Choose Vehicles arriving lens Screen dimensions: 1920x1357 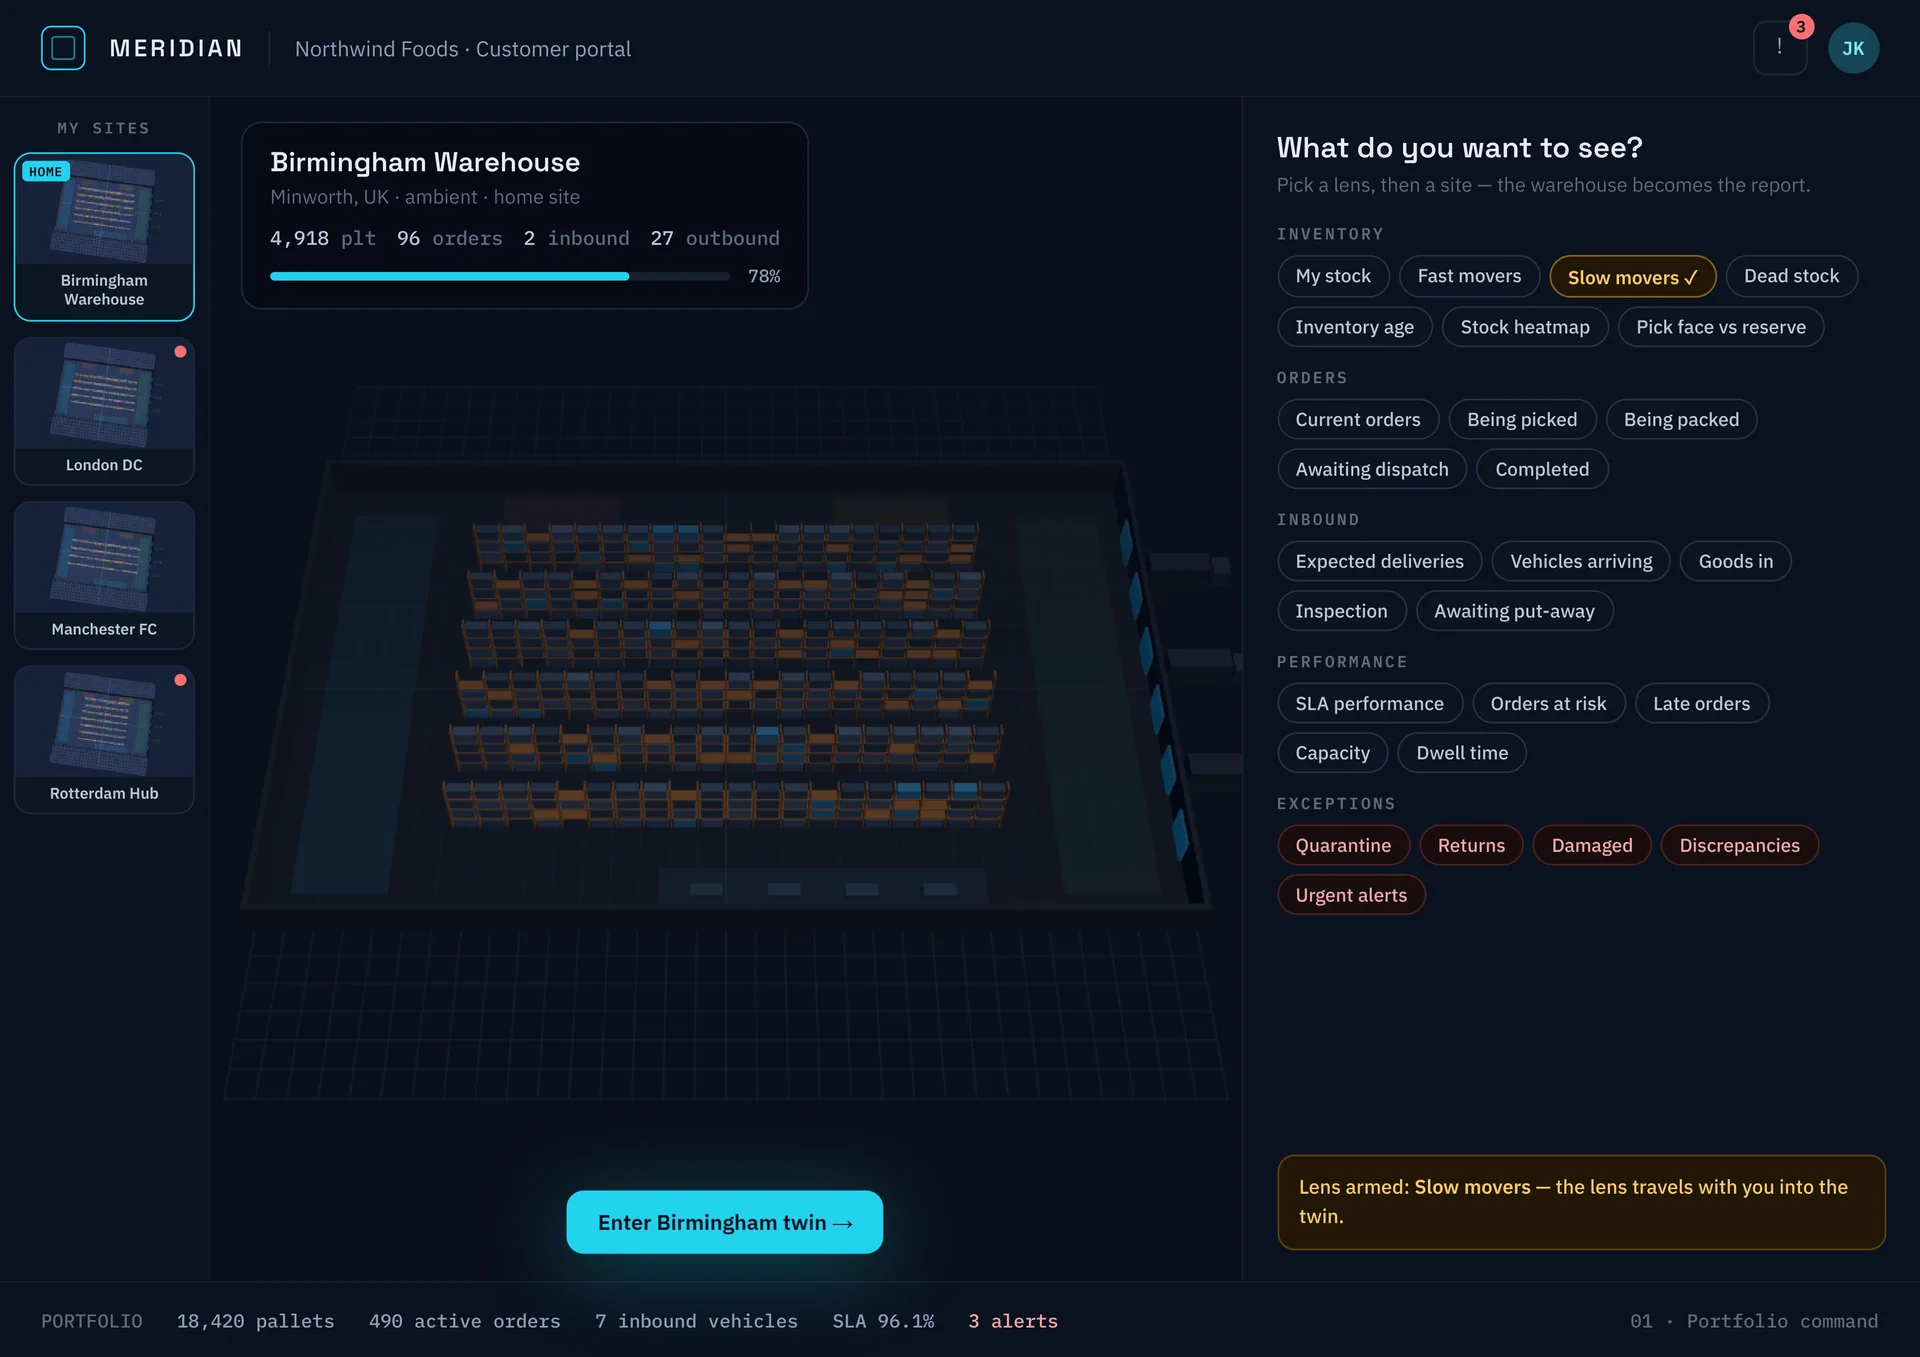1581,561
